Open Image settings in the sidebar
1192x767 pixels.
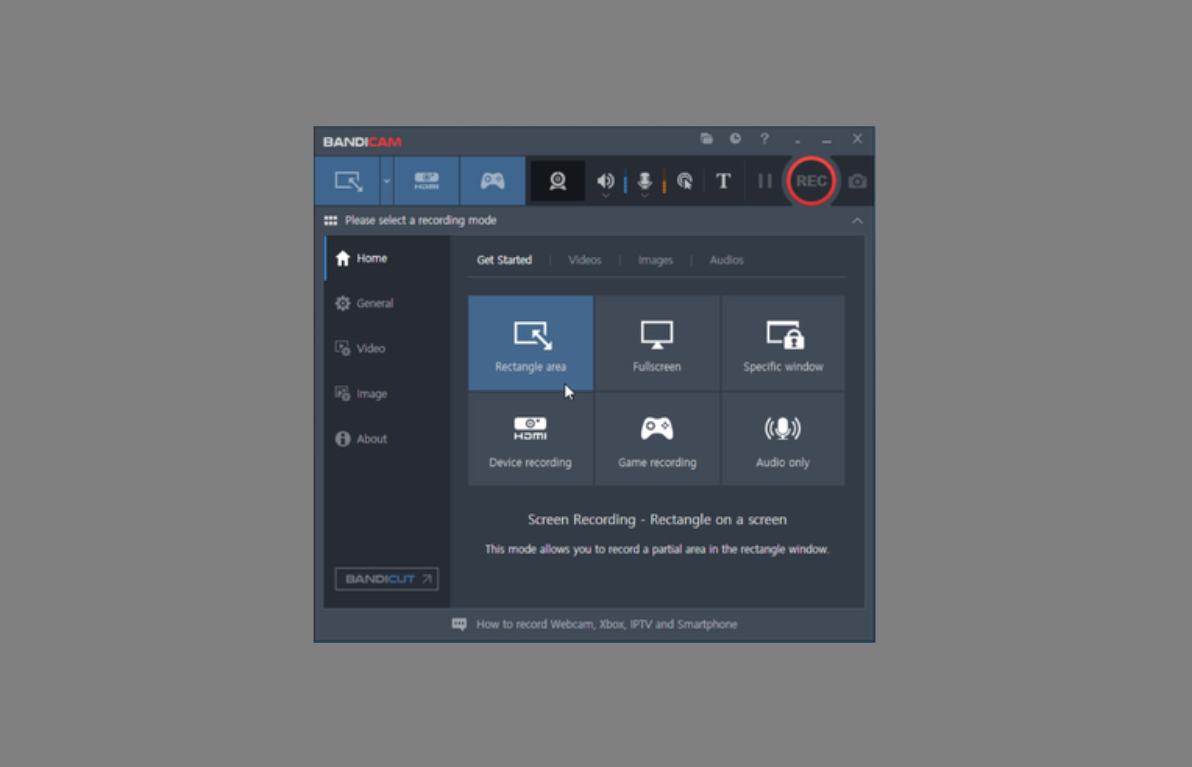[x=388, y=394]
